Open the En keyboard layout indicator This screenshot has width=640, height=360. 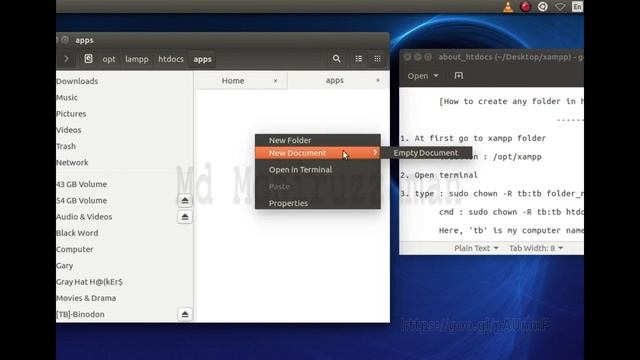click(x=577, y=7)
